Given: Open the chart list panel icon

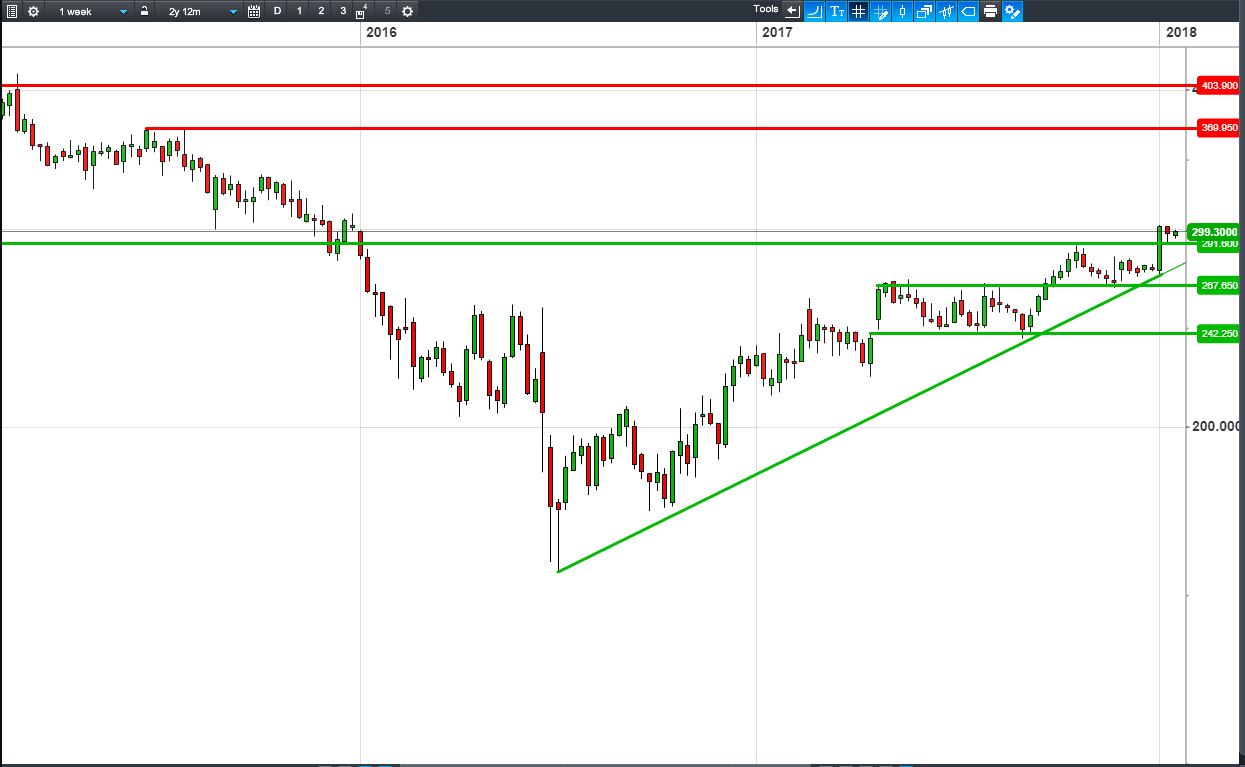Looking at the screenshot, I should coord(12,11).
